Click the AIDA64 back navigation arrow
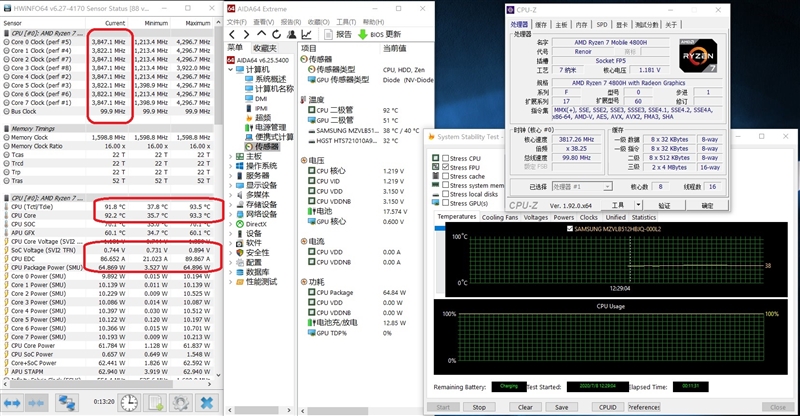Screen dimensions: 800x416 click(x=232, y=34)
